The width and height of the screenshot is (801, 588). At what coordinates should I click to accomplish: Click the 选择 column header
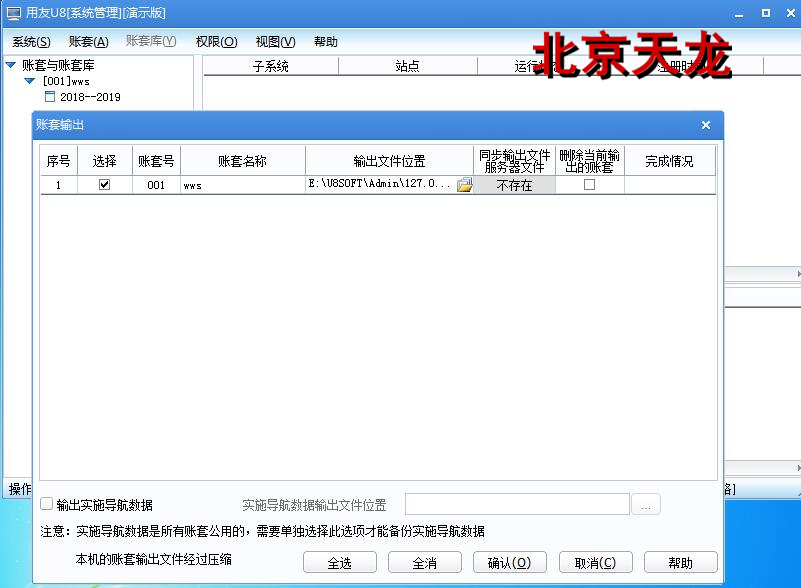104,161
